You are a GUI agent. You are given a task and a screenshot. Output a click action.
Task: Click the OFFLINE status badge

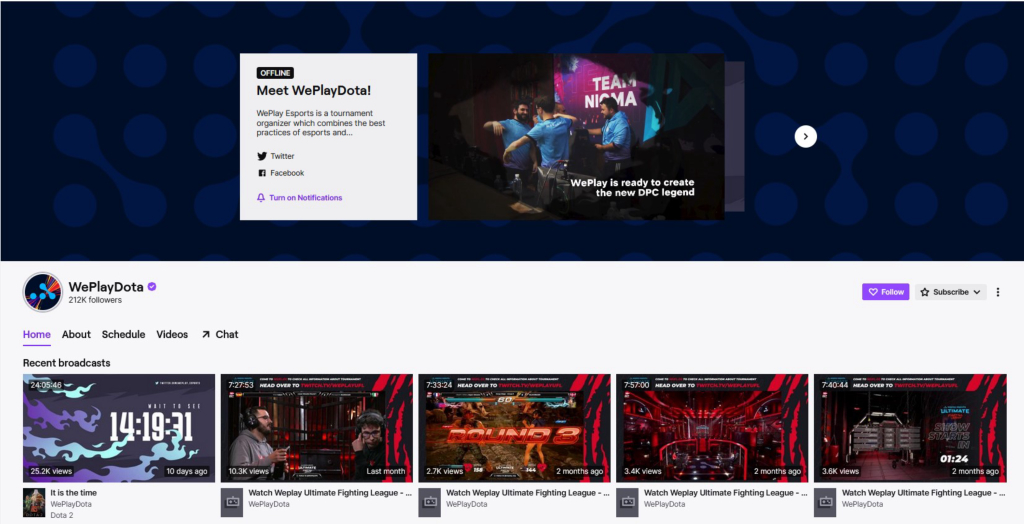coord(275,73)
